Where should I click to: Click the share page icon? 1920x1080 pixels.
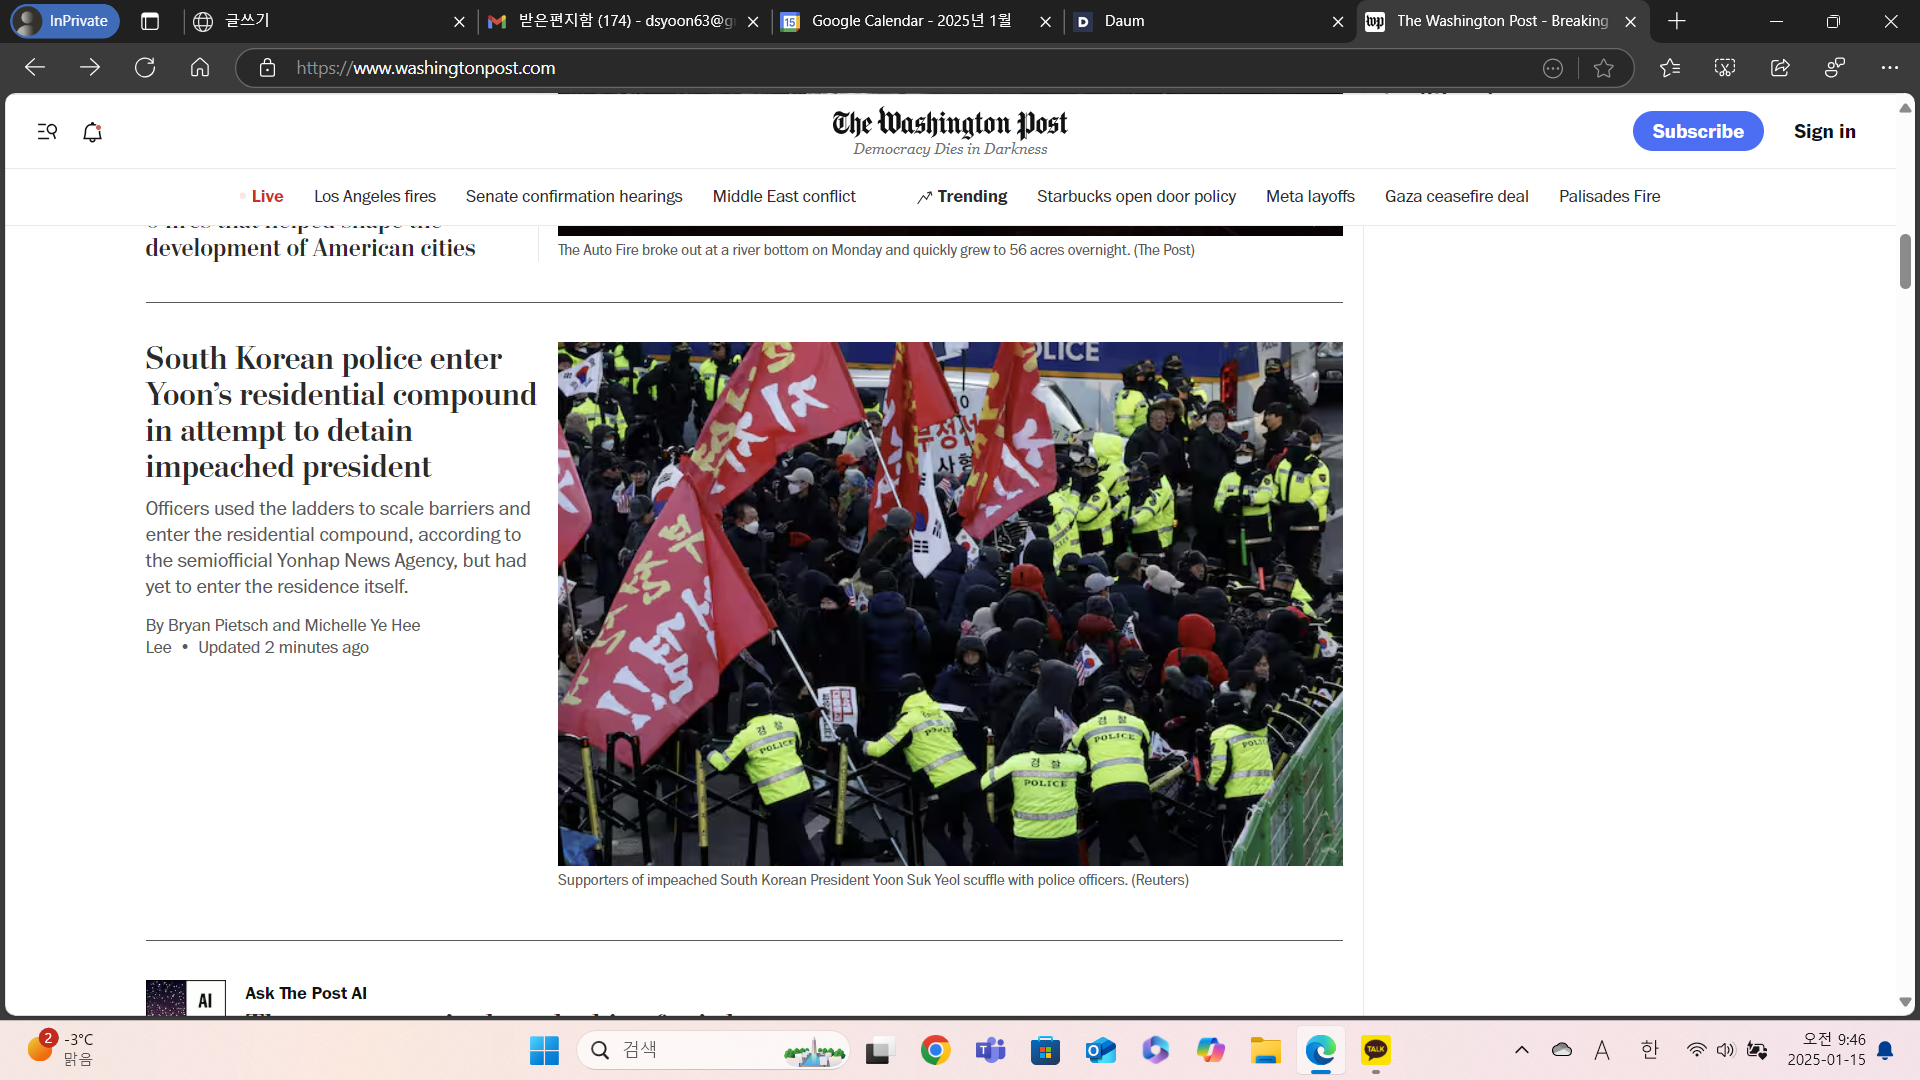(x=1780, y=68)
